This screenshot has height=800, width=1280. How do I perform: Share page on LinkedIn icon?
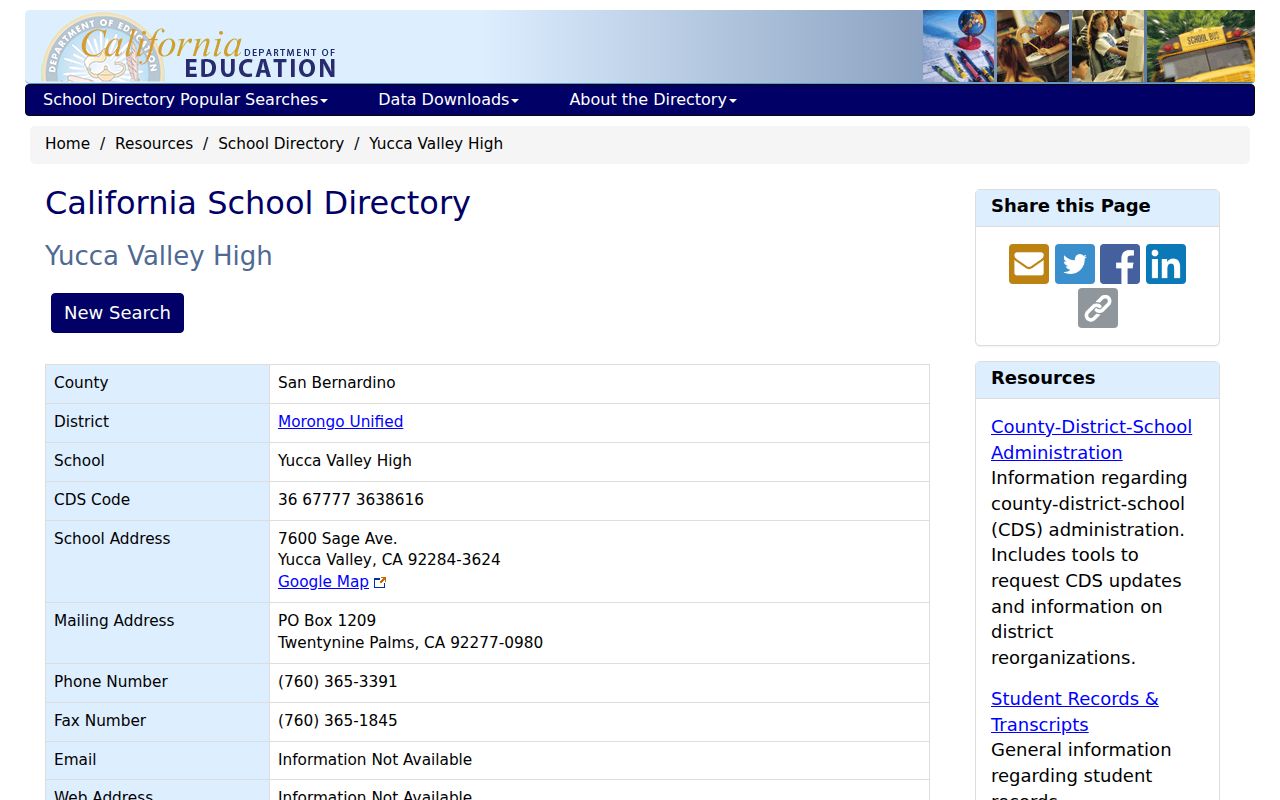1166,264
